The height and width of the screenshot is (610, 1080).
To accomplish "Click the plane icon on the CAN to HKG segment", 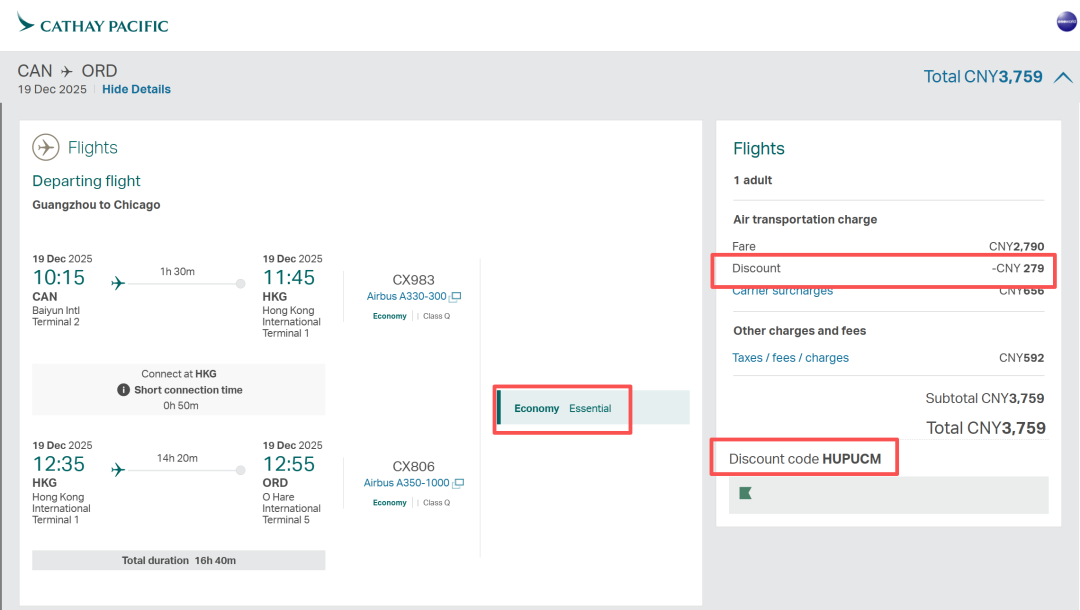I will pyautogui.click(x=118, y=283).
